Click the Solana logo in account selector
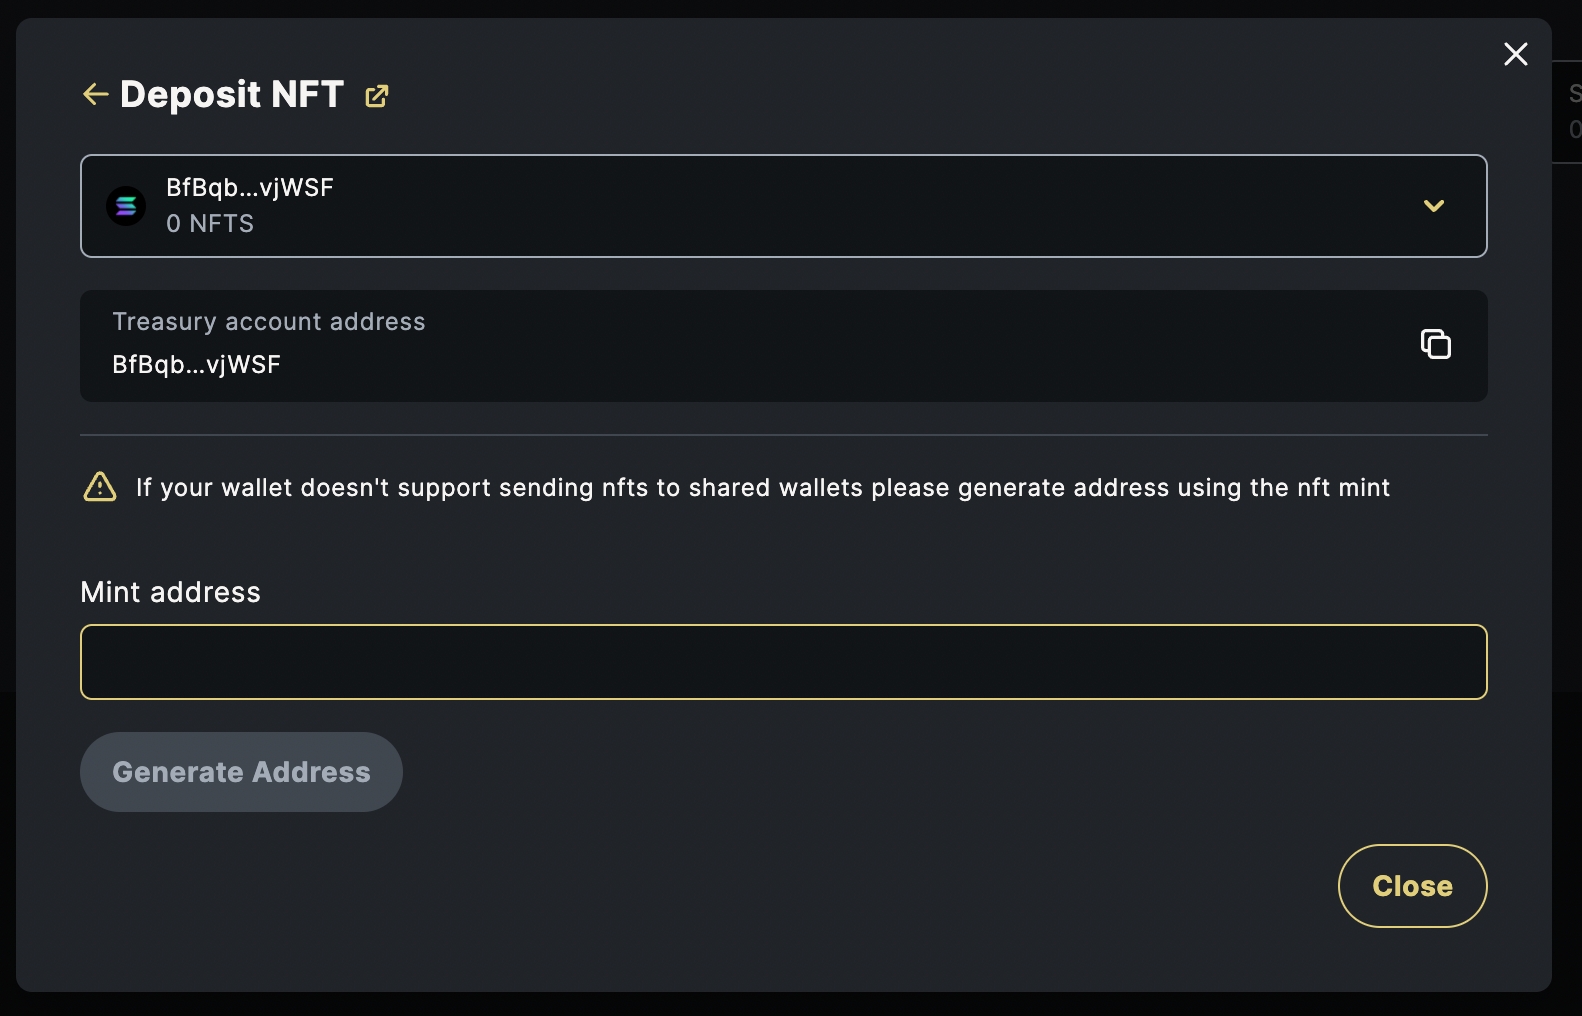 click(126, 206)
